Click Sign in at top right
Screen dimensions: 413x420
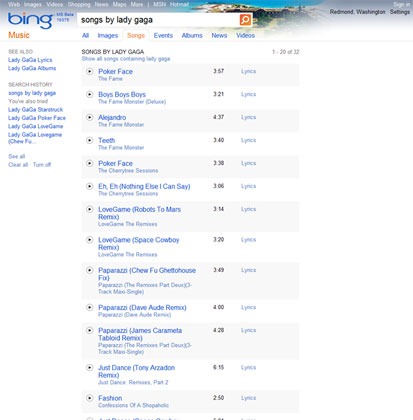pos(402,4)
